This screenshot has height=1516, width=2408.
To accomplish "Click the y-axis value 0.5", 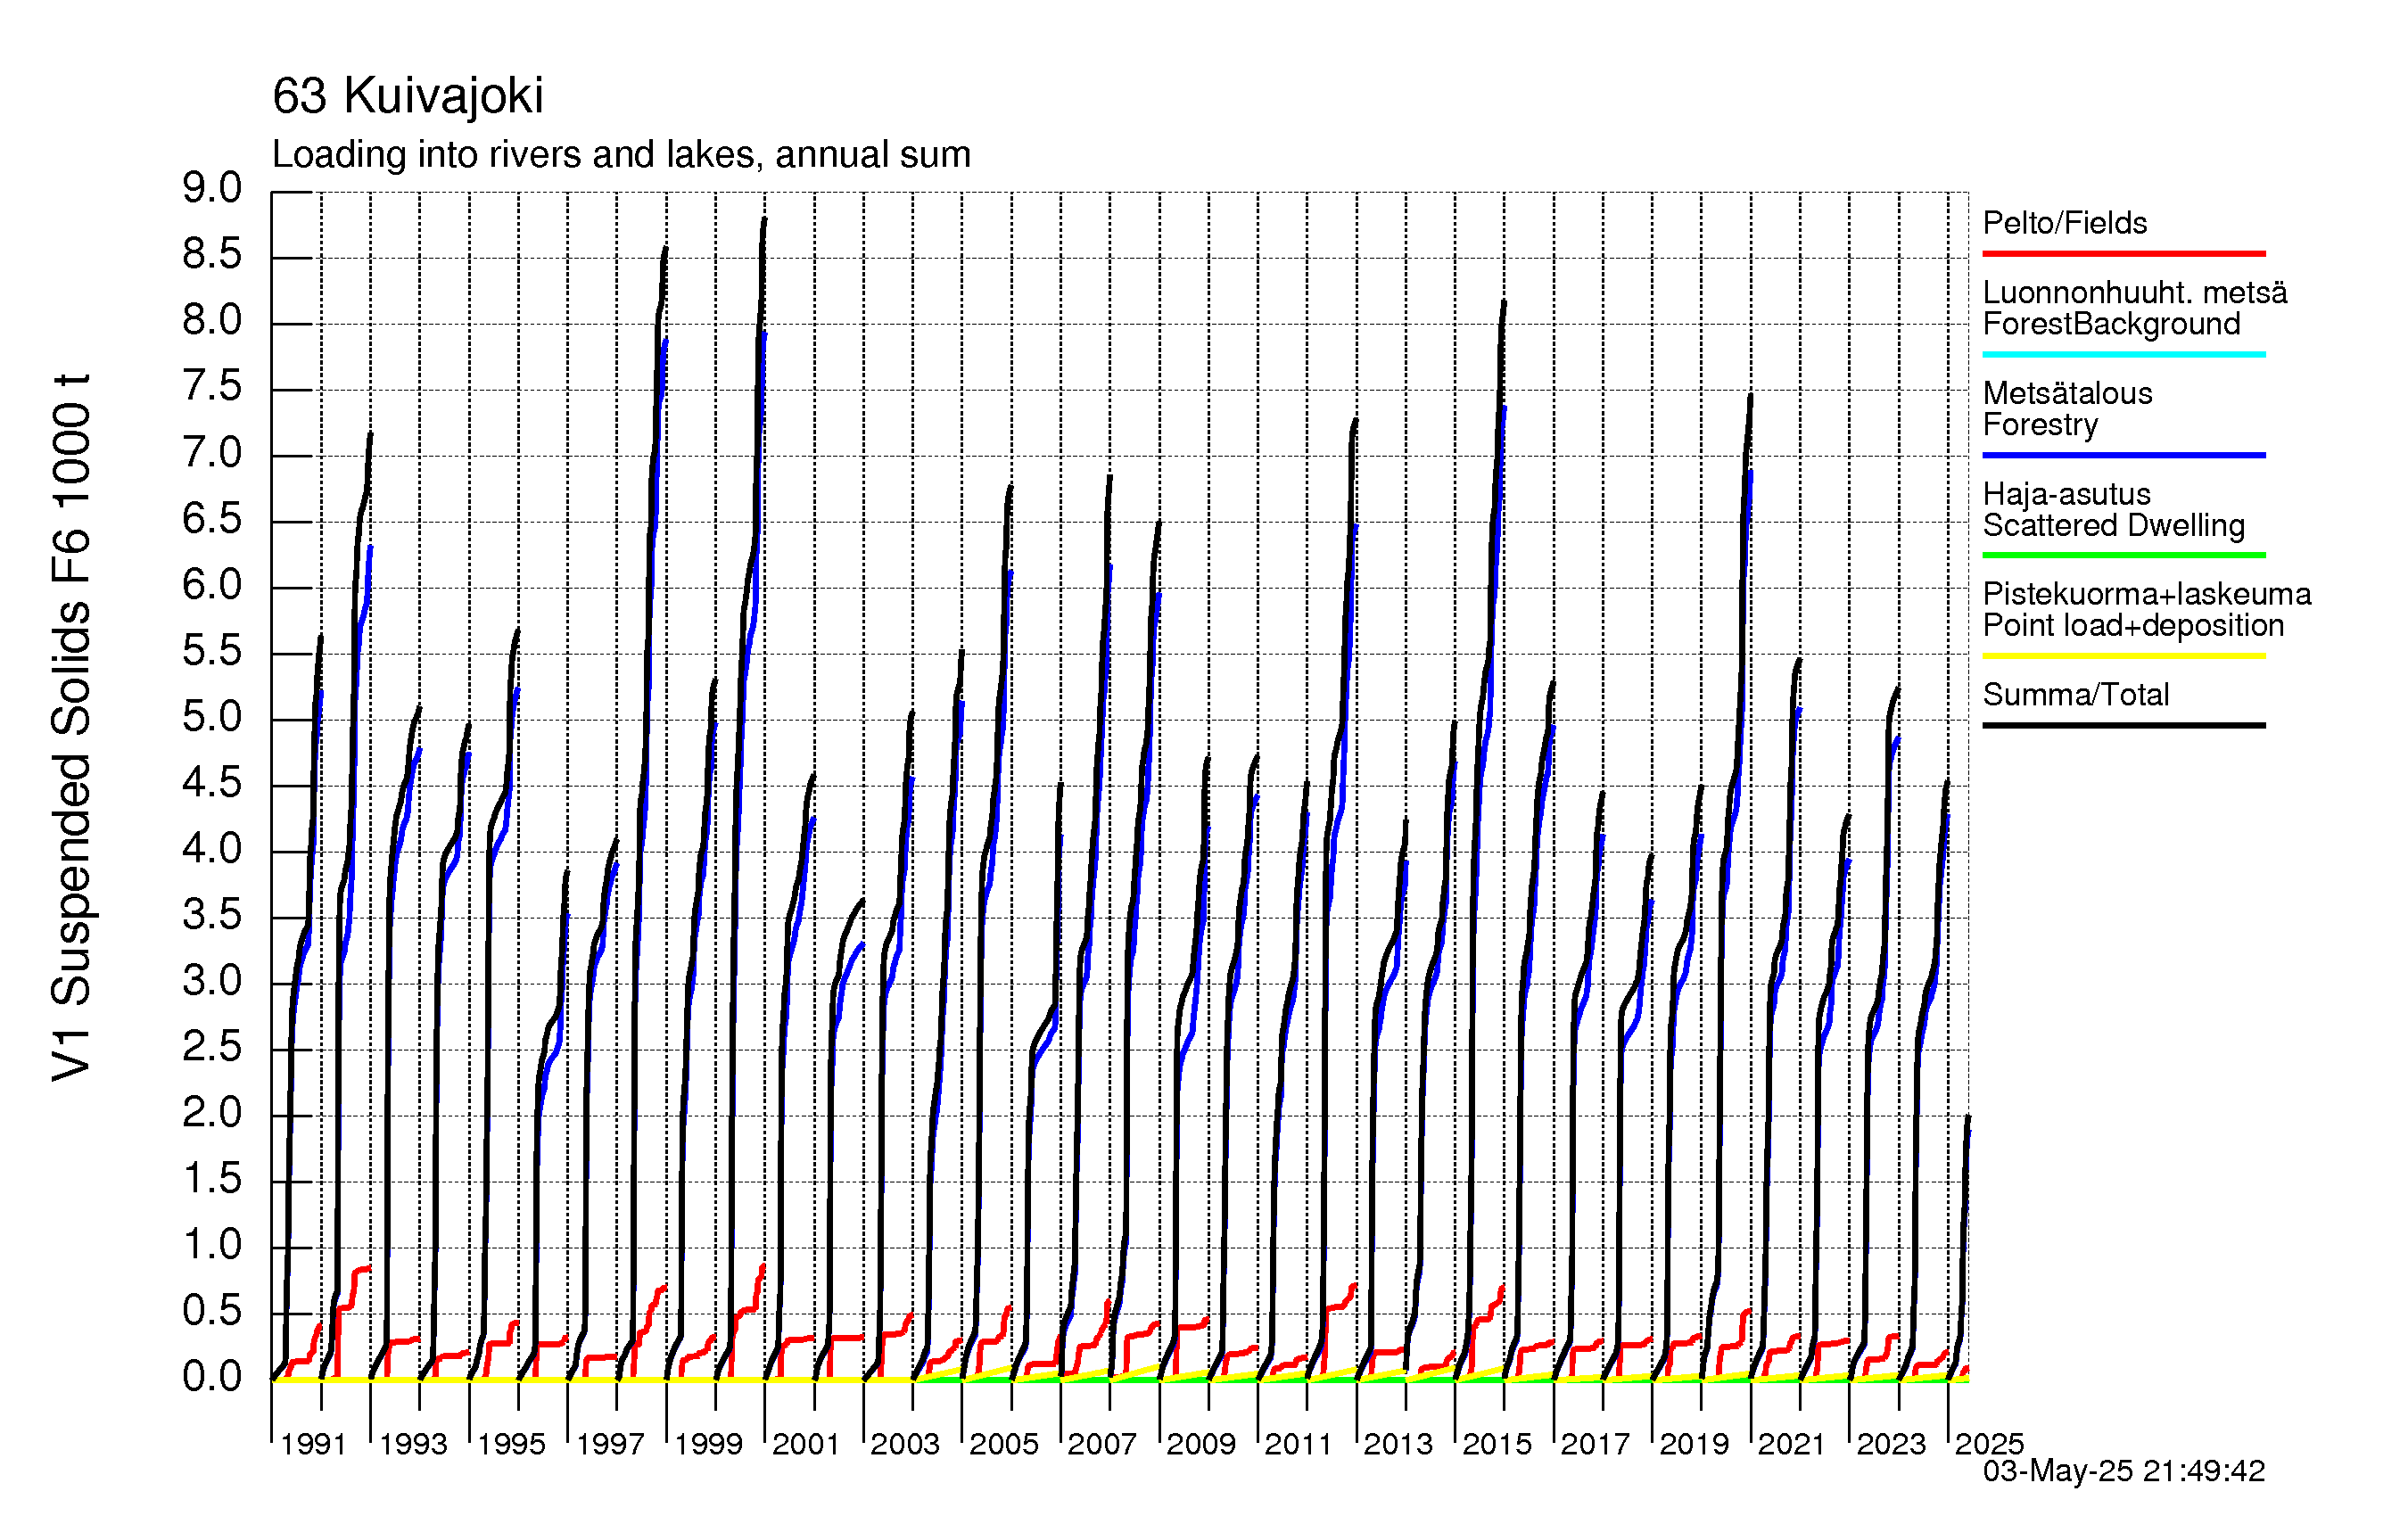I will (x=212, y=1310).
